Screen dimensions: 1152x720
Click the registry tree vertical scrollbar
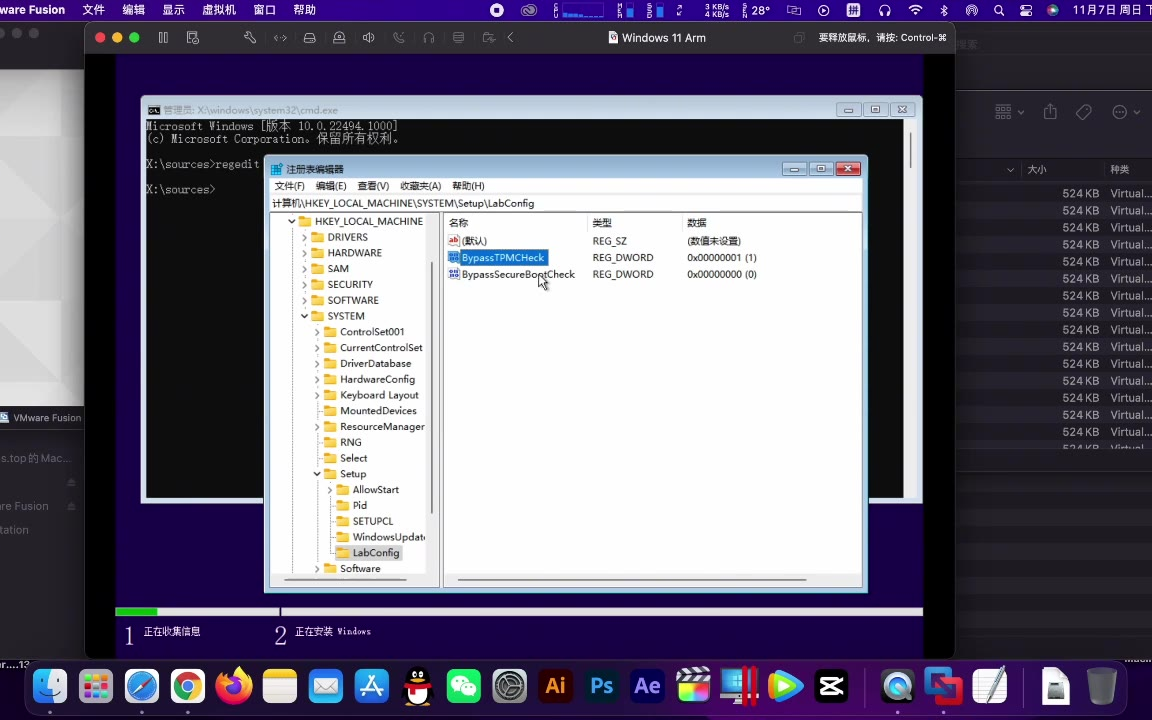click(432, 386)
